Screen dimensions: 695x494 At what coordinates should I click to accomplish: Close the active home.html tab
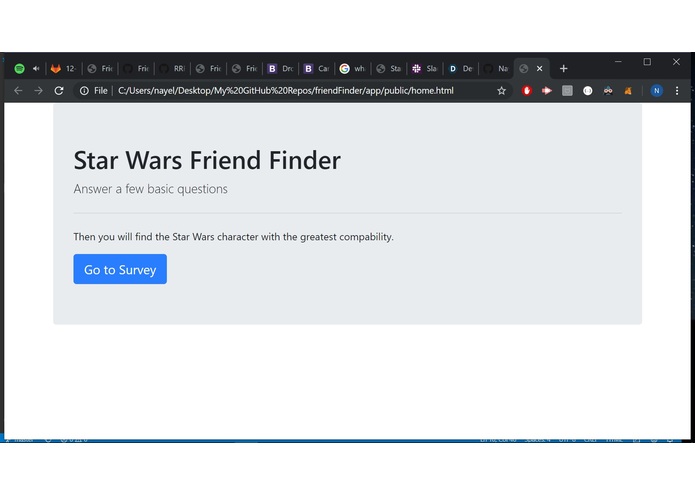(x=539, y=69)
